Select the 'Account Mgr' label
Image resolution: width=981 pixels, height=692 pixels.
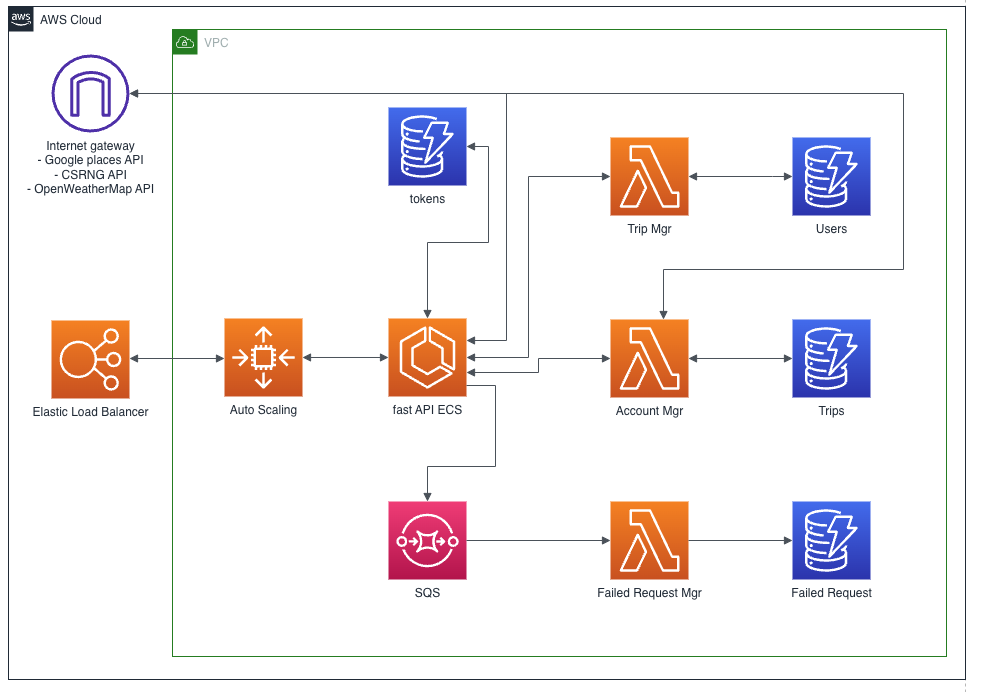[x=649, y=411]
